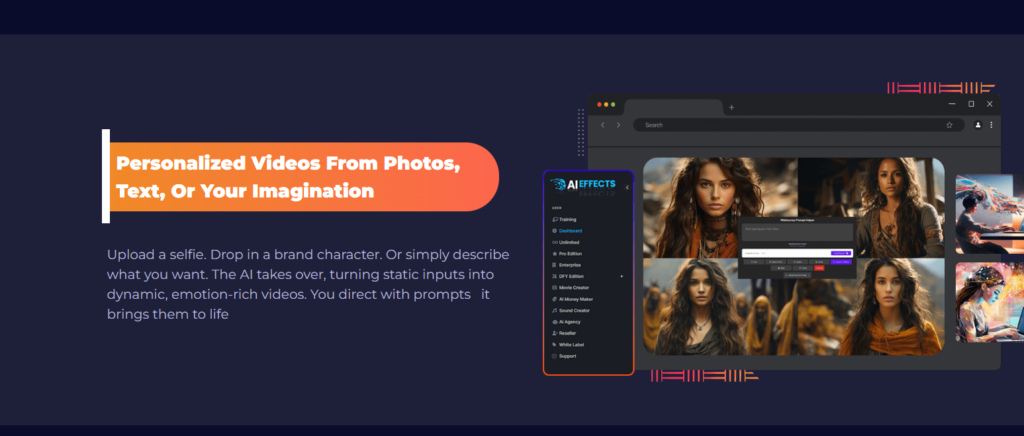The height and width of the screenshot is (436, 1024).
Task: Expand DFY Edition with the plus
Action: [621, 276]
